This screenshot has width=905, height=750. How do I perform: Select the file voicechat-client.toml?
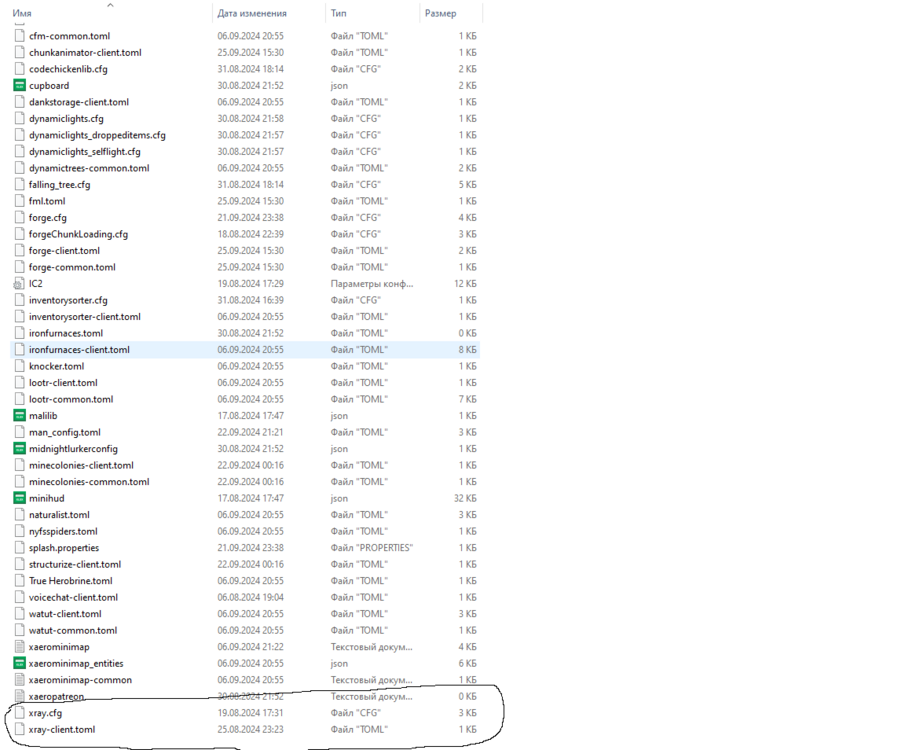tap(73, 598)
